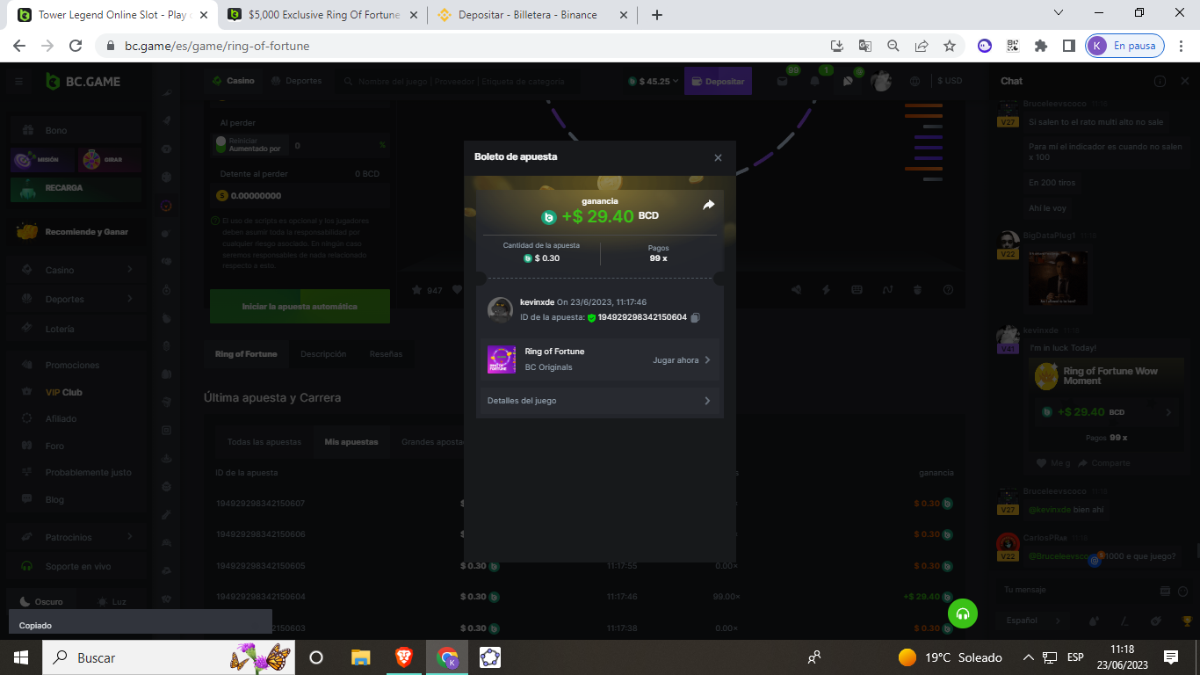Switch to the $5,000 Exclusive Ring Of Fortune tab
The height and width of the screenshot is (675, 1200).
pyautogui.click(x=316, y=15)
